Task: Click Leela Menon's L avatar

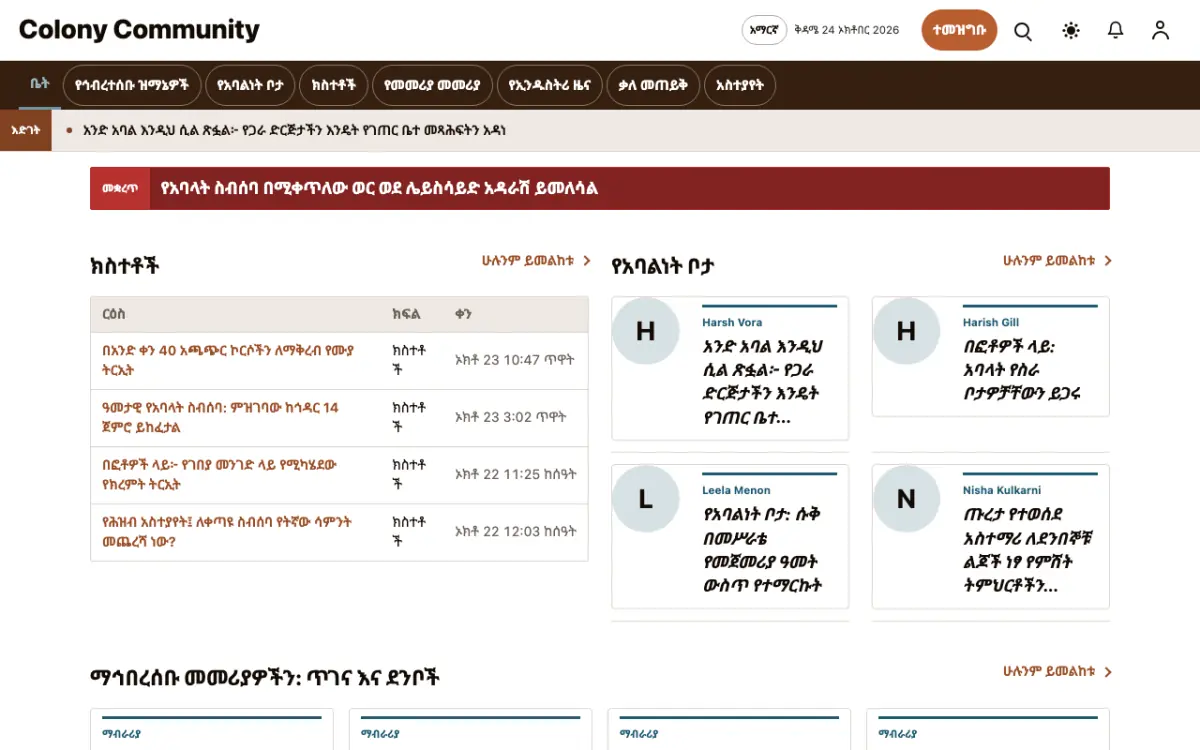Action: point(645,499)
